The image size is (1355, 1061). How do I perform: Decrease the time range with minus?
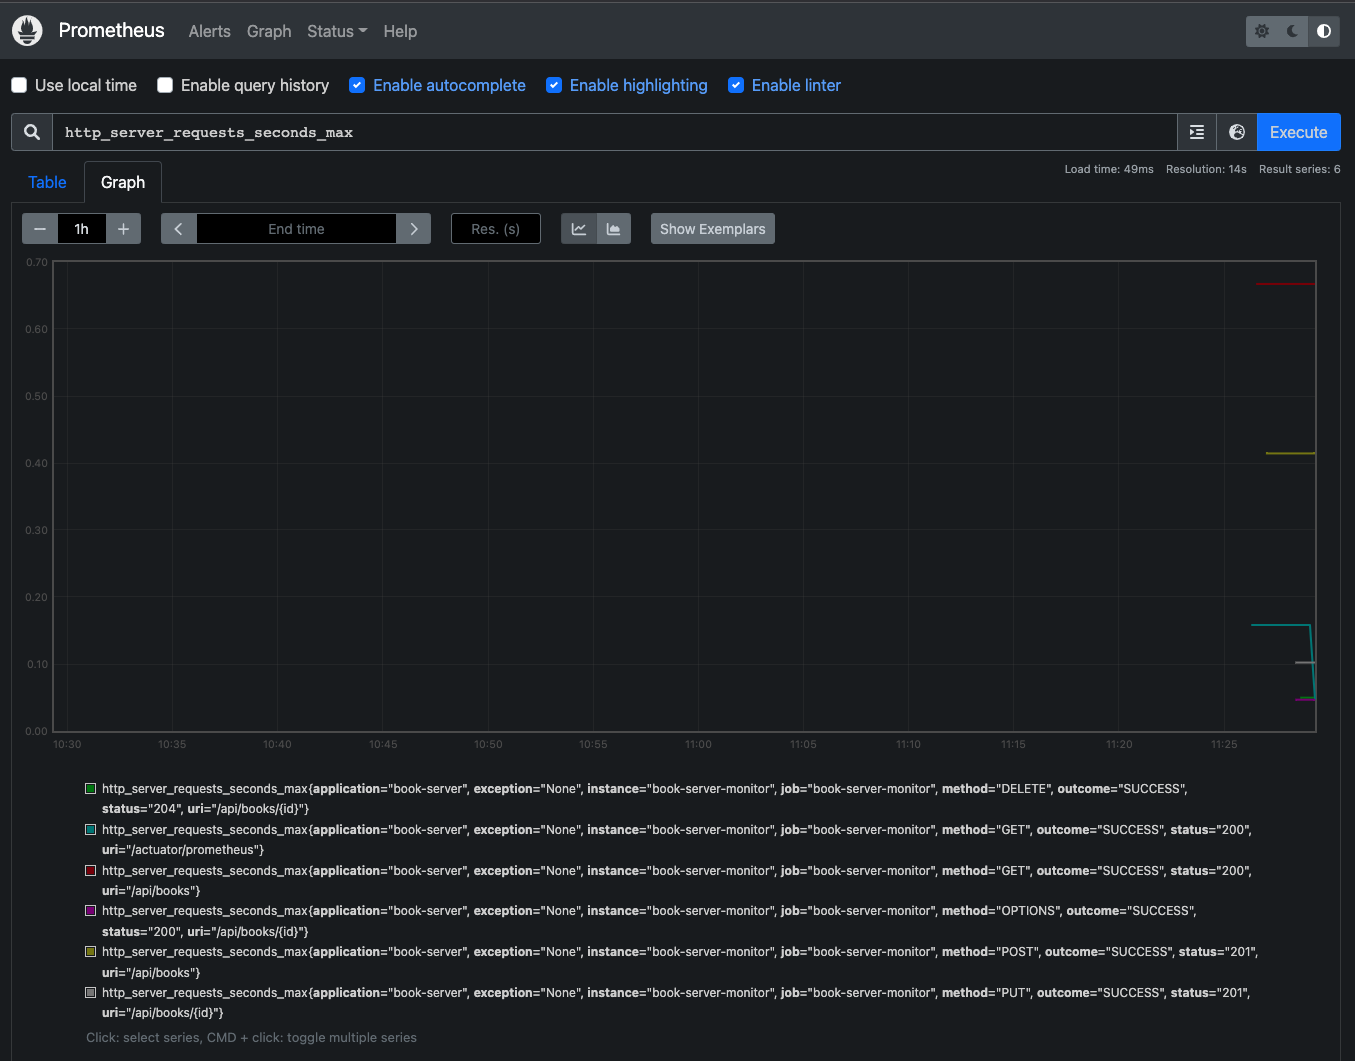tap(40, 229)
